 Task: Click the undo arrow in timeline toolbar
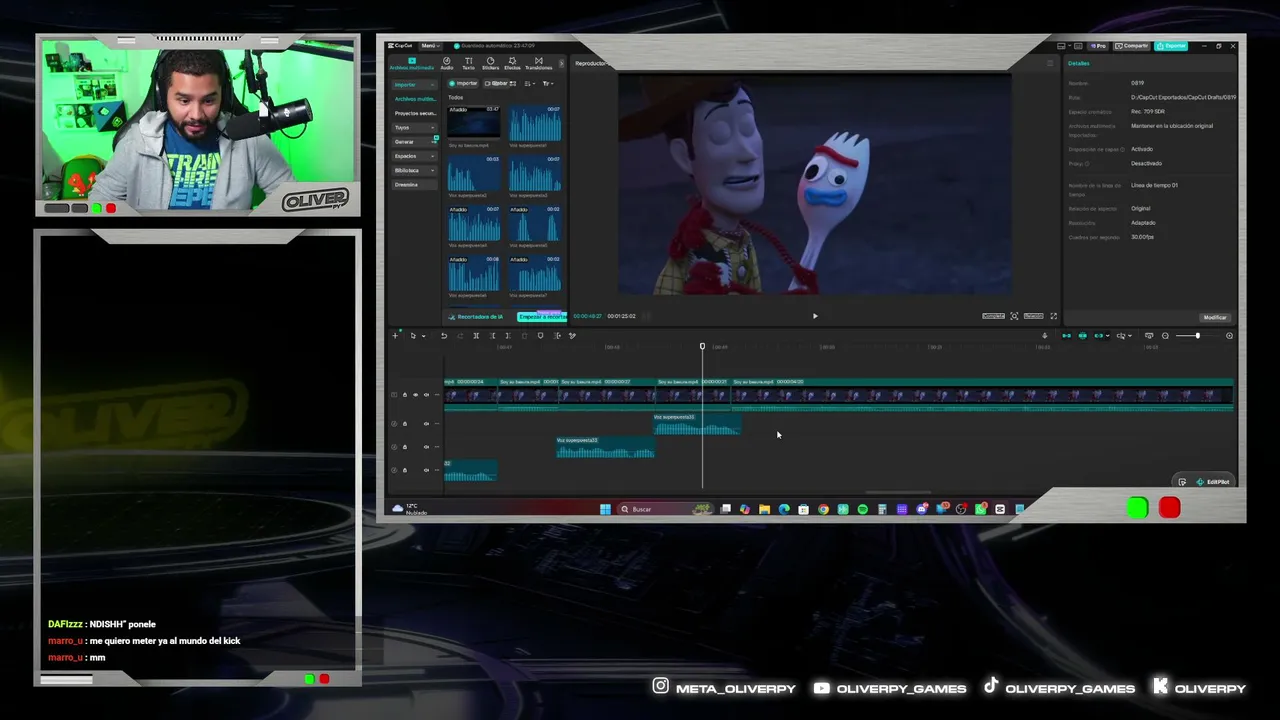pyautogui.click(x=444, y=336)
